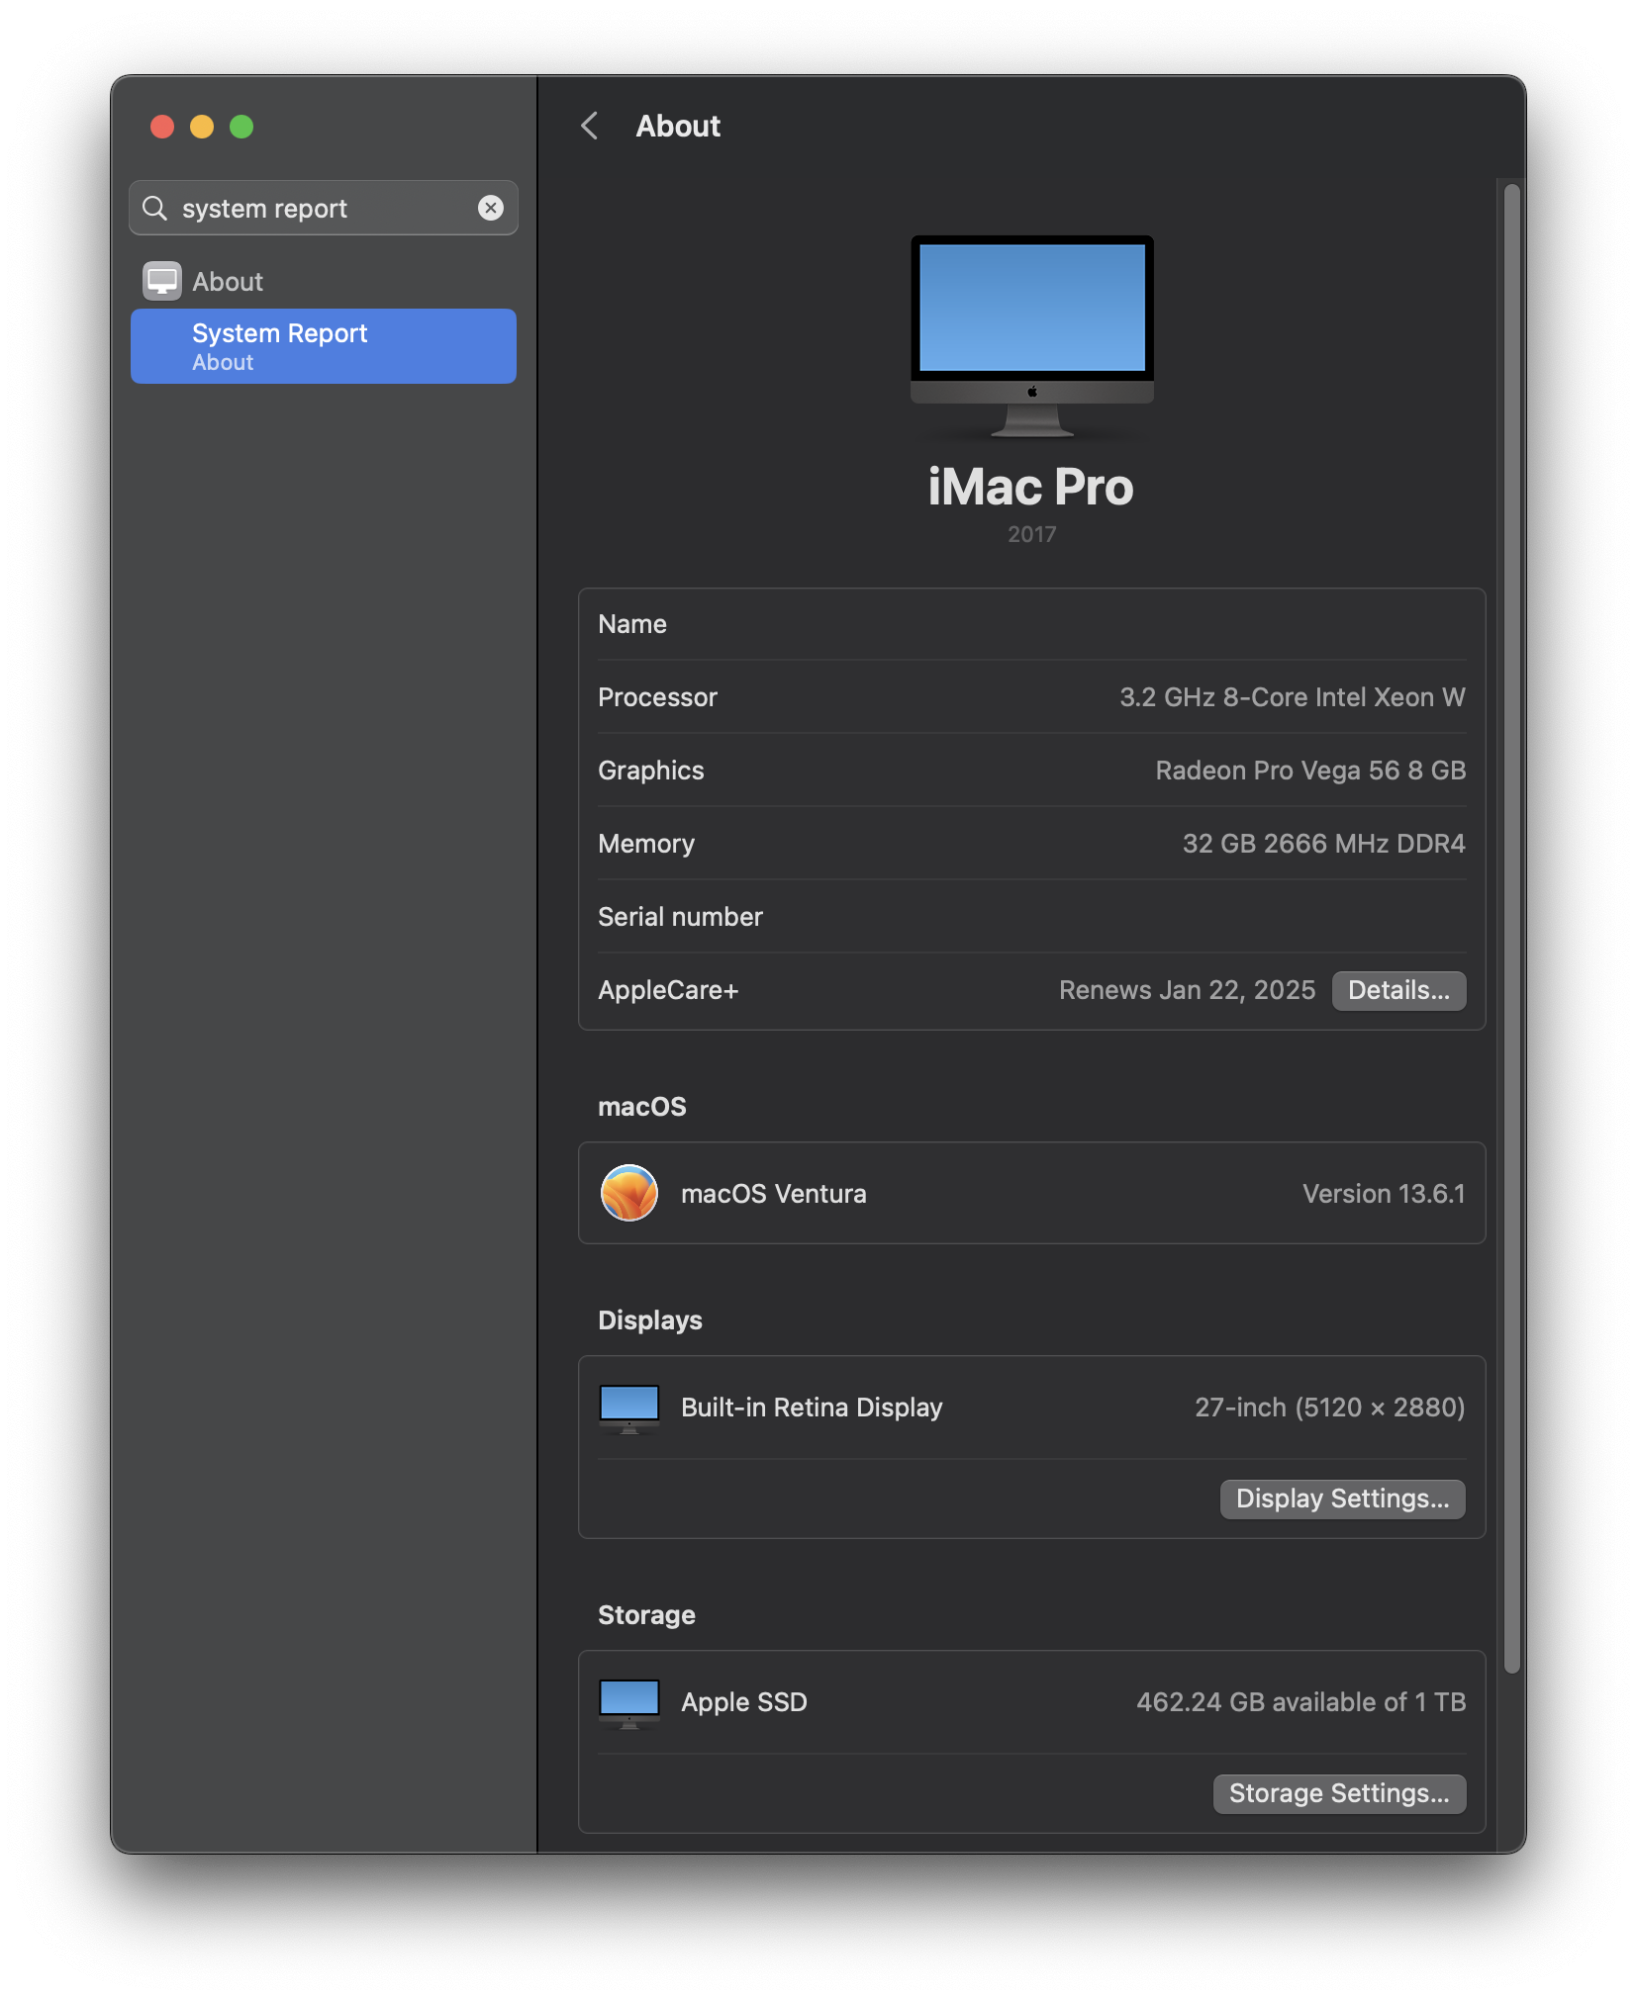1637x2000 pixels.
Task: Click the Apple SSD storage icon
Action: 629,1703
